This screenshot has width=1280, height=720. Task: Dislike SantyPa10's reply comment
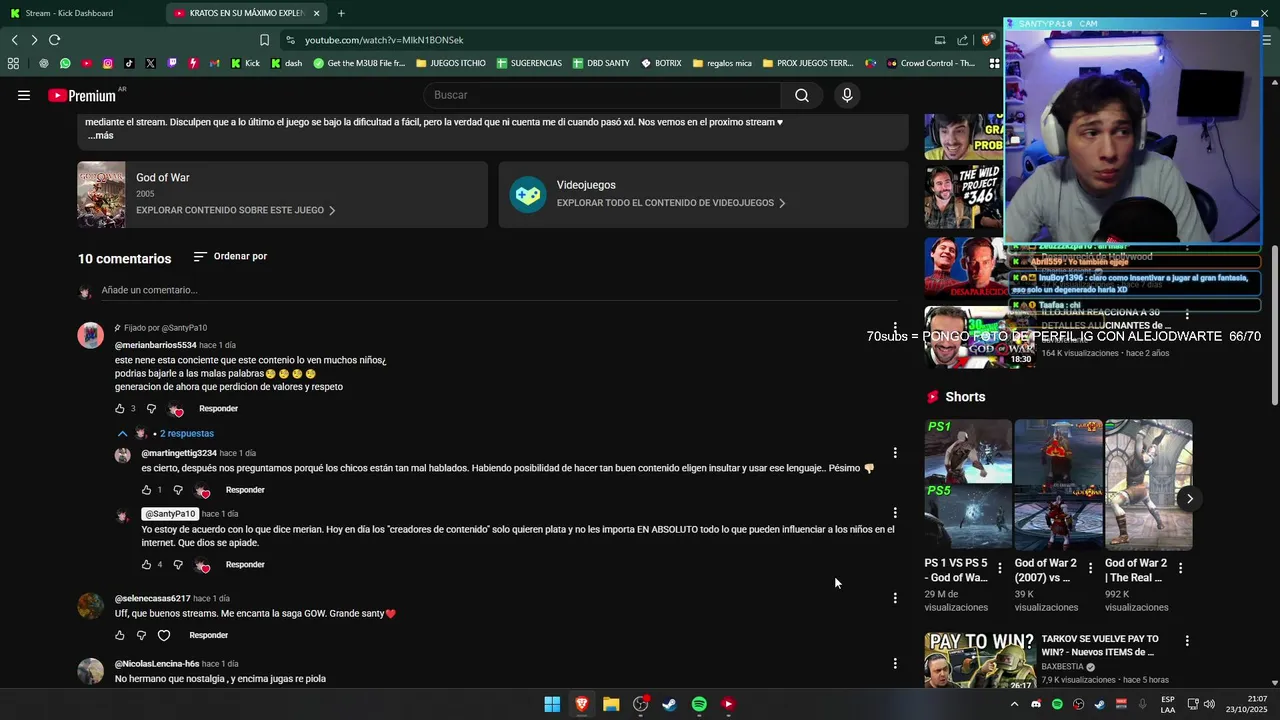click(x=178, y=565)
